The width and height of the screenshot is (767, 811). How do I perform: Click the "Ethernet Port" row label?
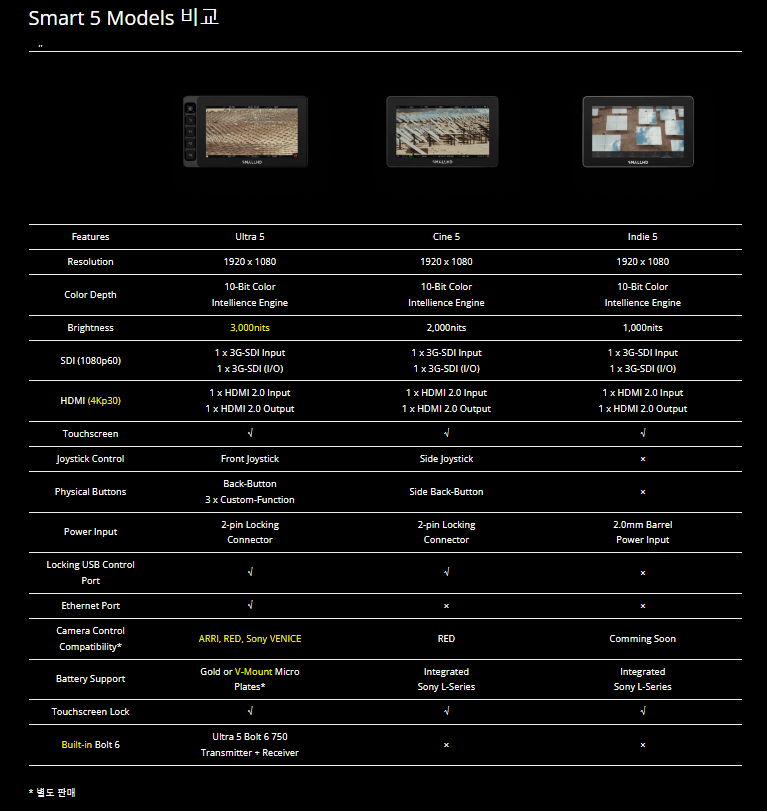[x=91, y=606]
